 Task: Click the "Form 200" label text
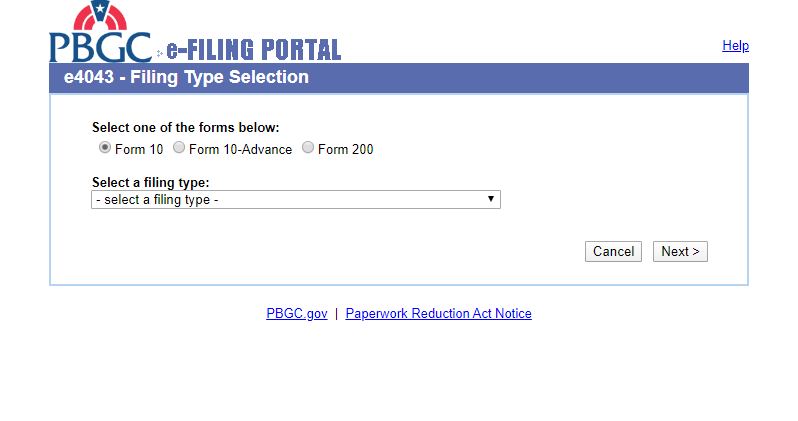click(345, 149)
